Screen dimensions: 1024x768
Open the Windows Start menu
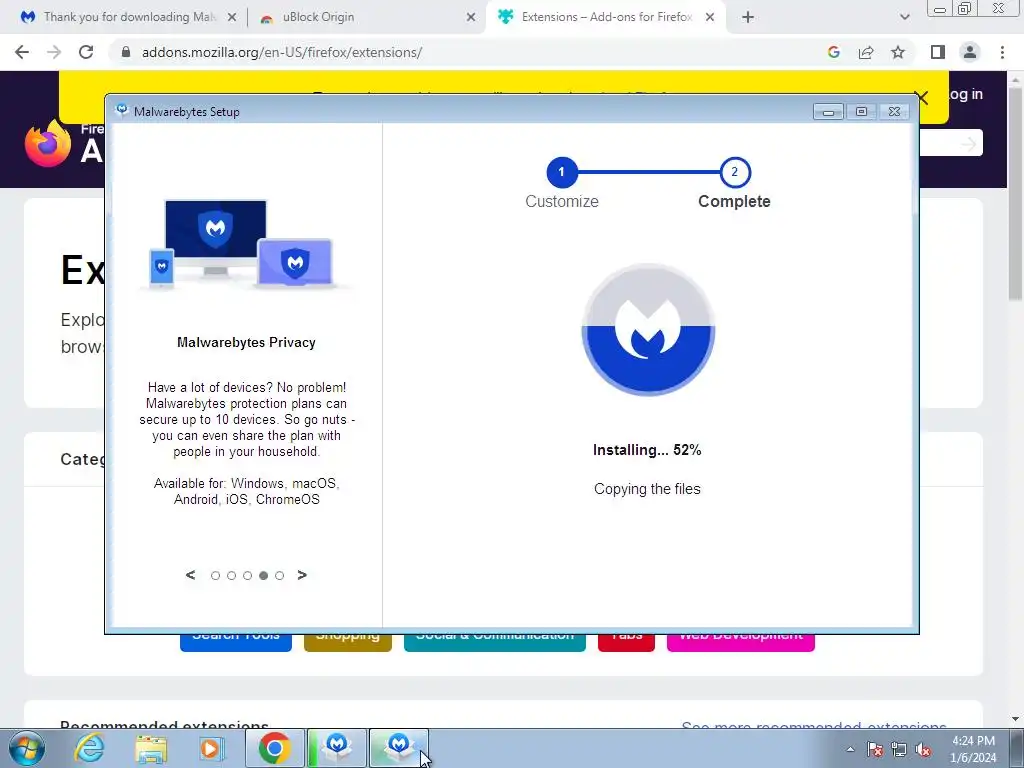click(27, 748)
